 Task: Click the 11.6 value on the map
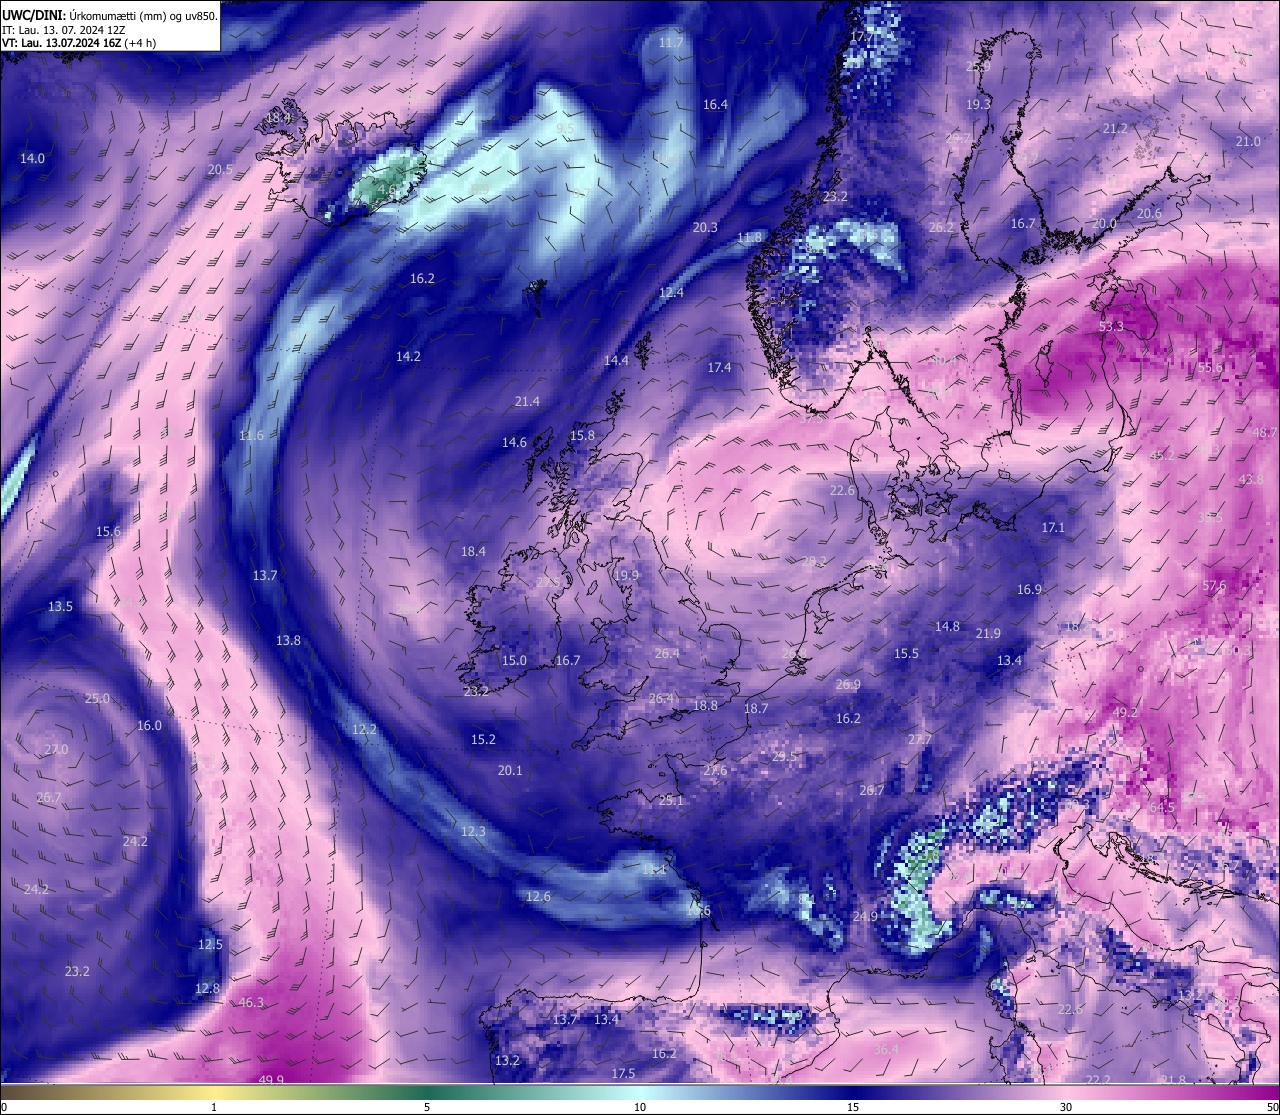[x=251, y=435]
